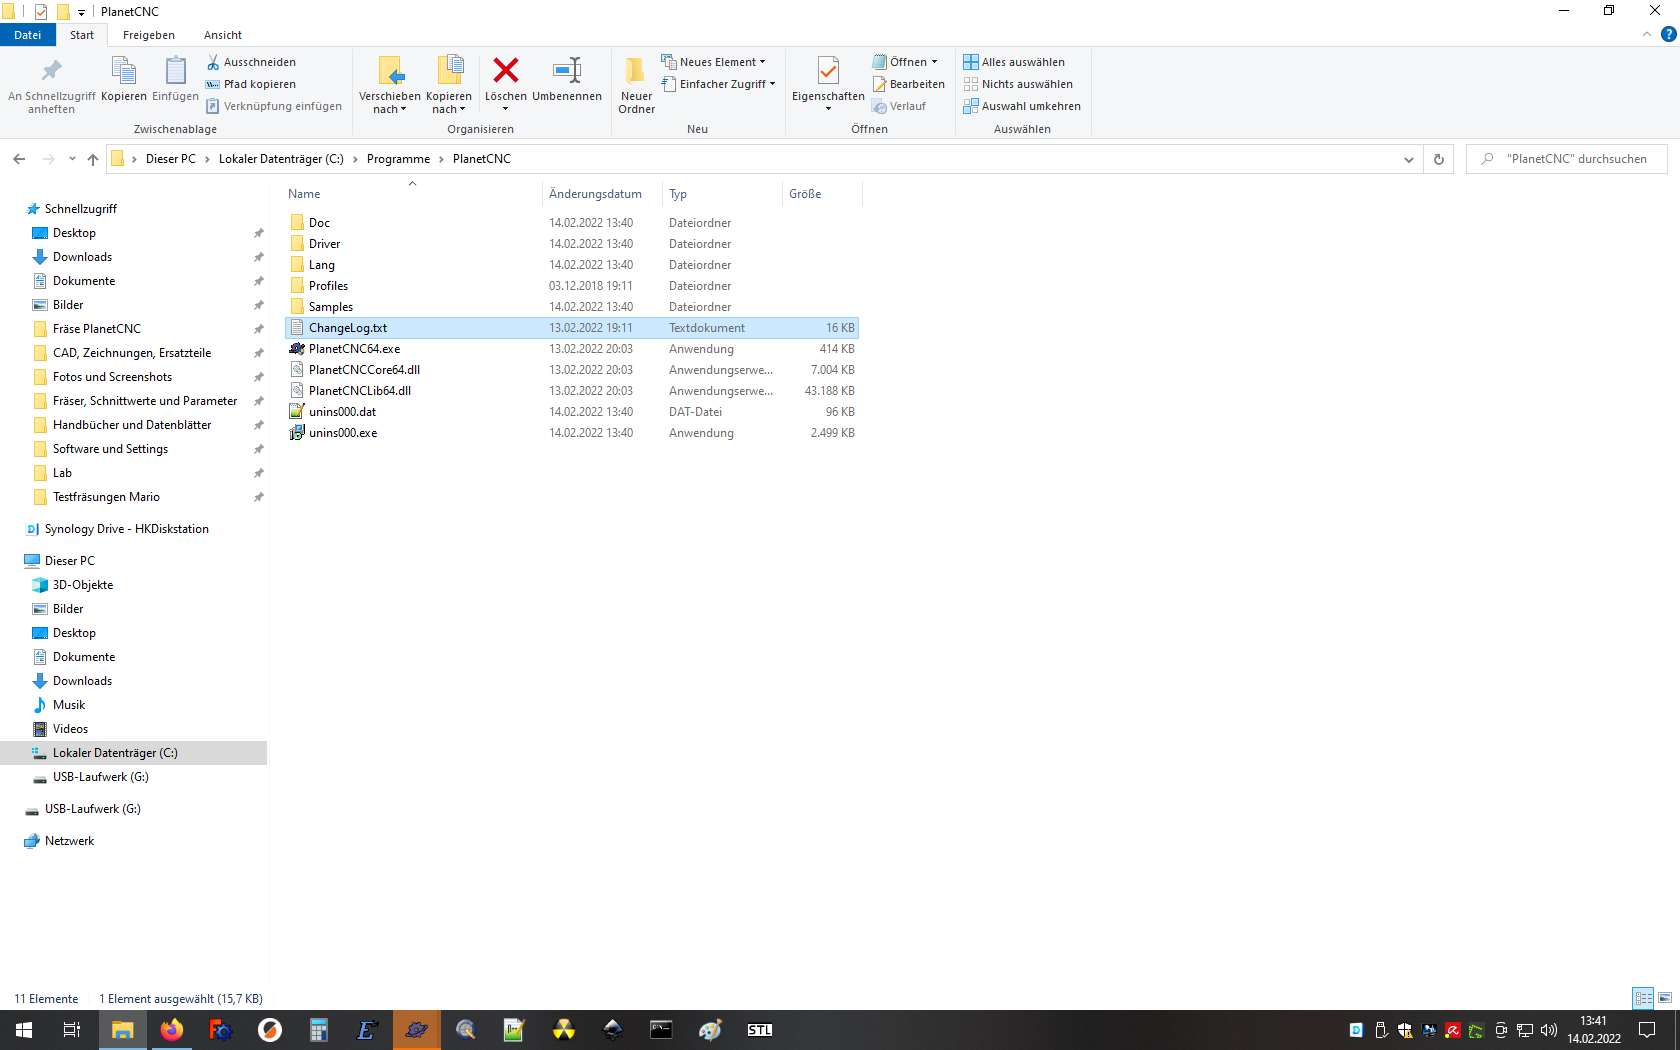Switch to the Ansicht ribbon tab

(x=223, y=35)
